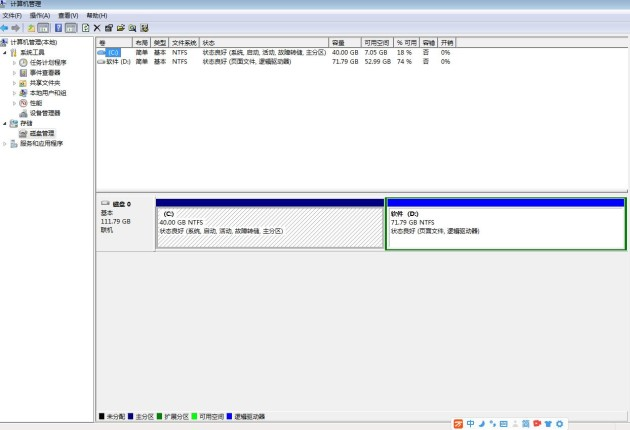Click the 可用空间 column header

click(x=376, y=43)
